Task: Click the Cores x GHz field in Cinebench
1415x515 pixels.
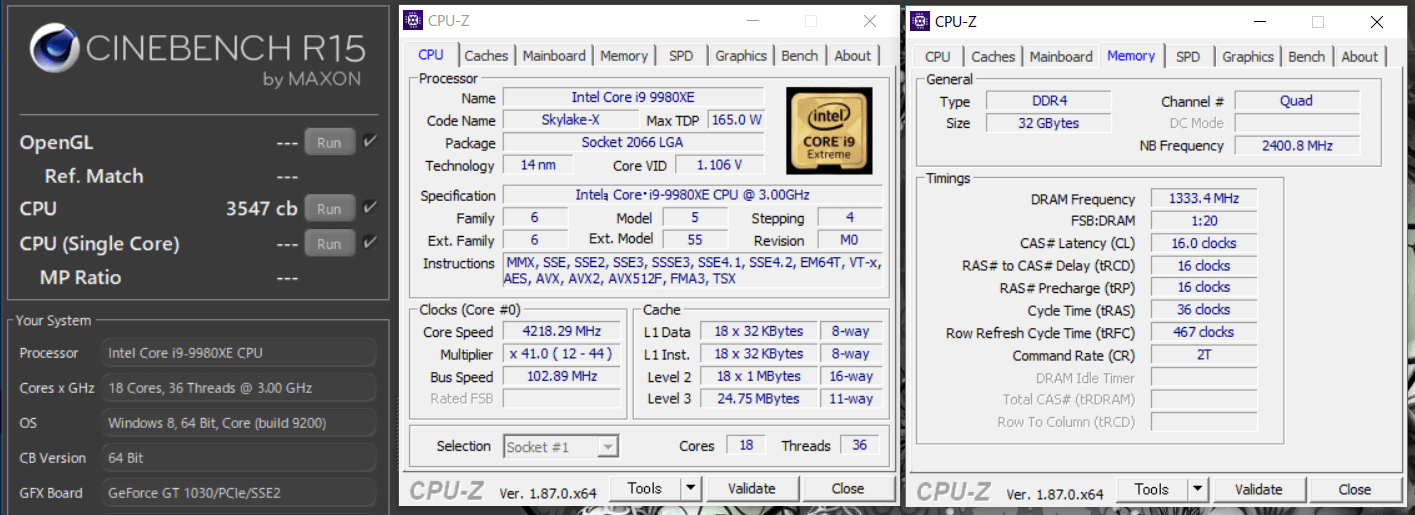Action: [240, 387]
